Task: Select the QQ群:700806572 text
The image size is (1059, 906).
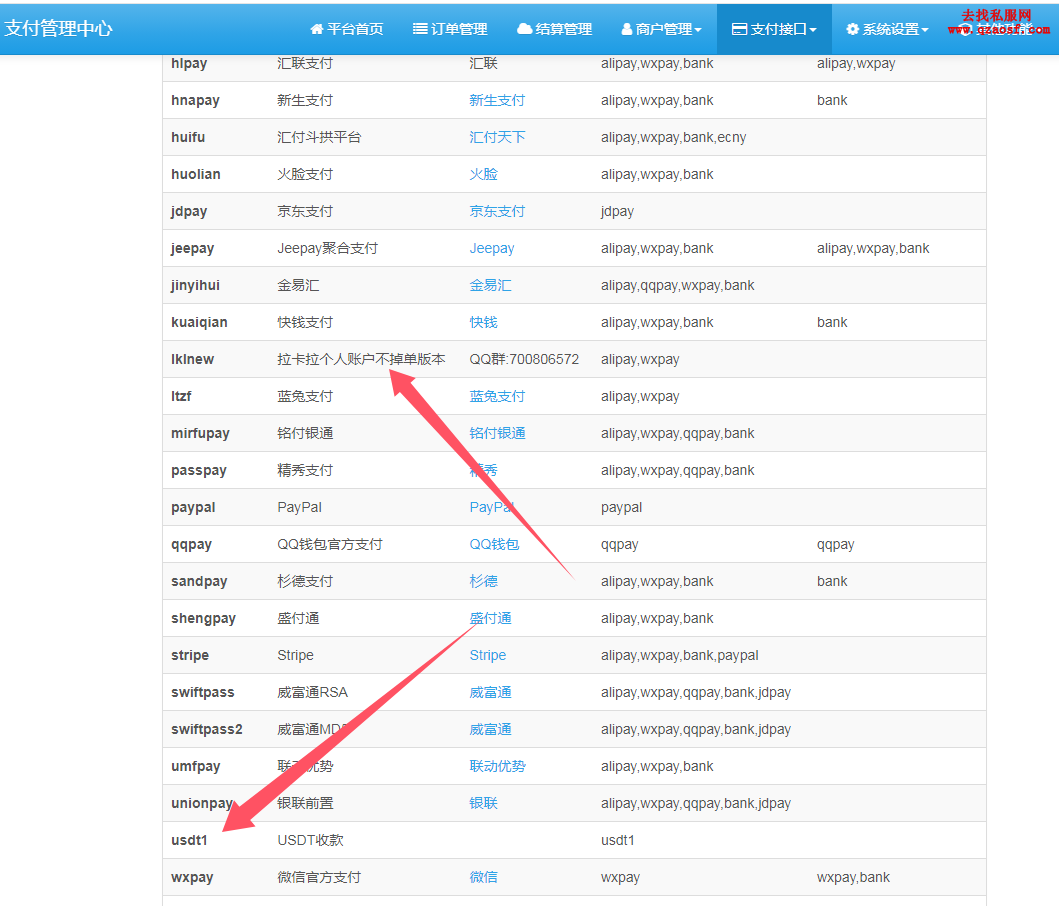Action: (524, 359)
